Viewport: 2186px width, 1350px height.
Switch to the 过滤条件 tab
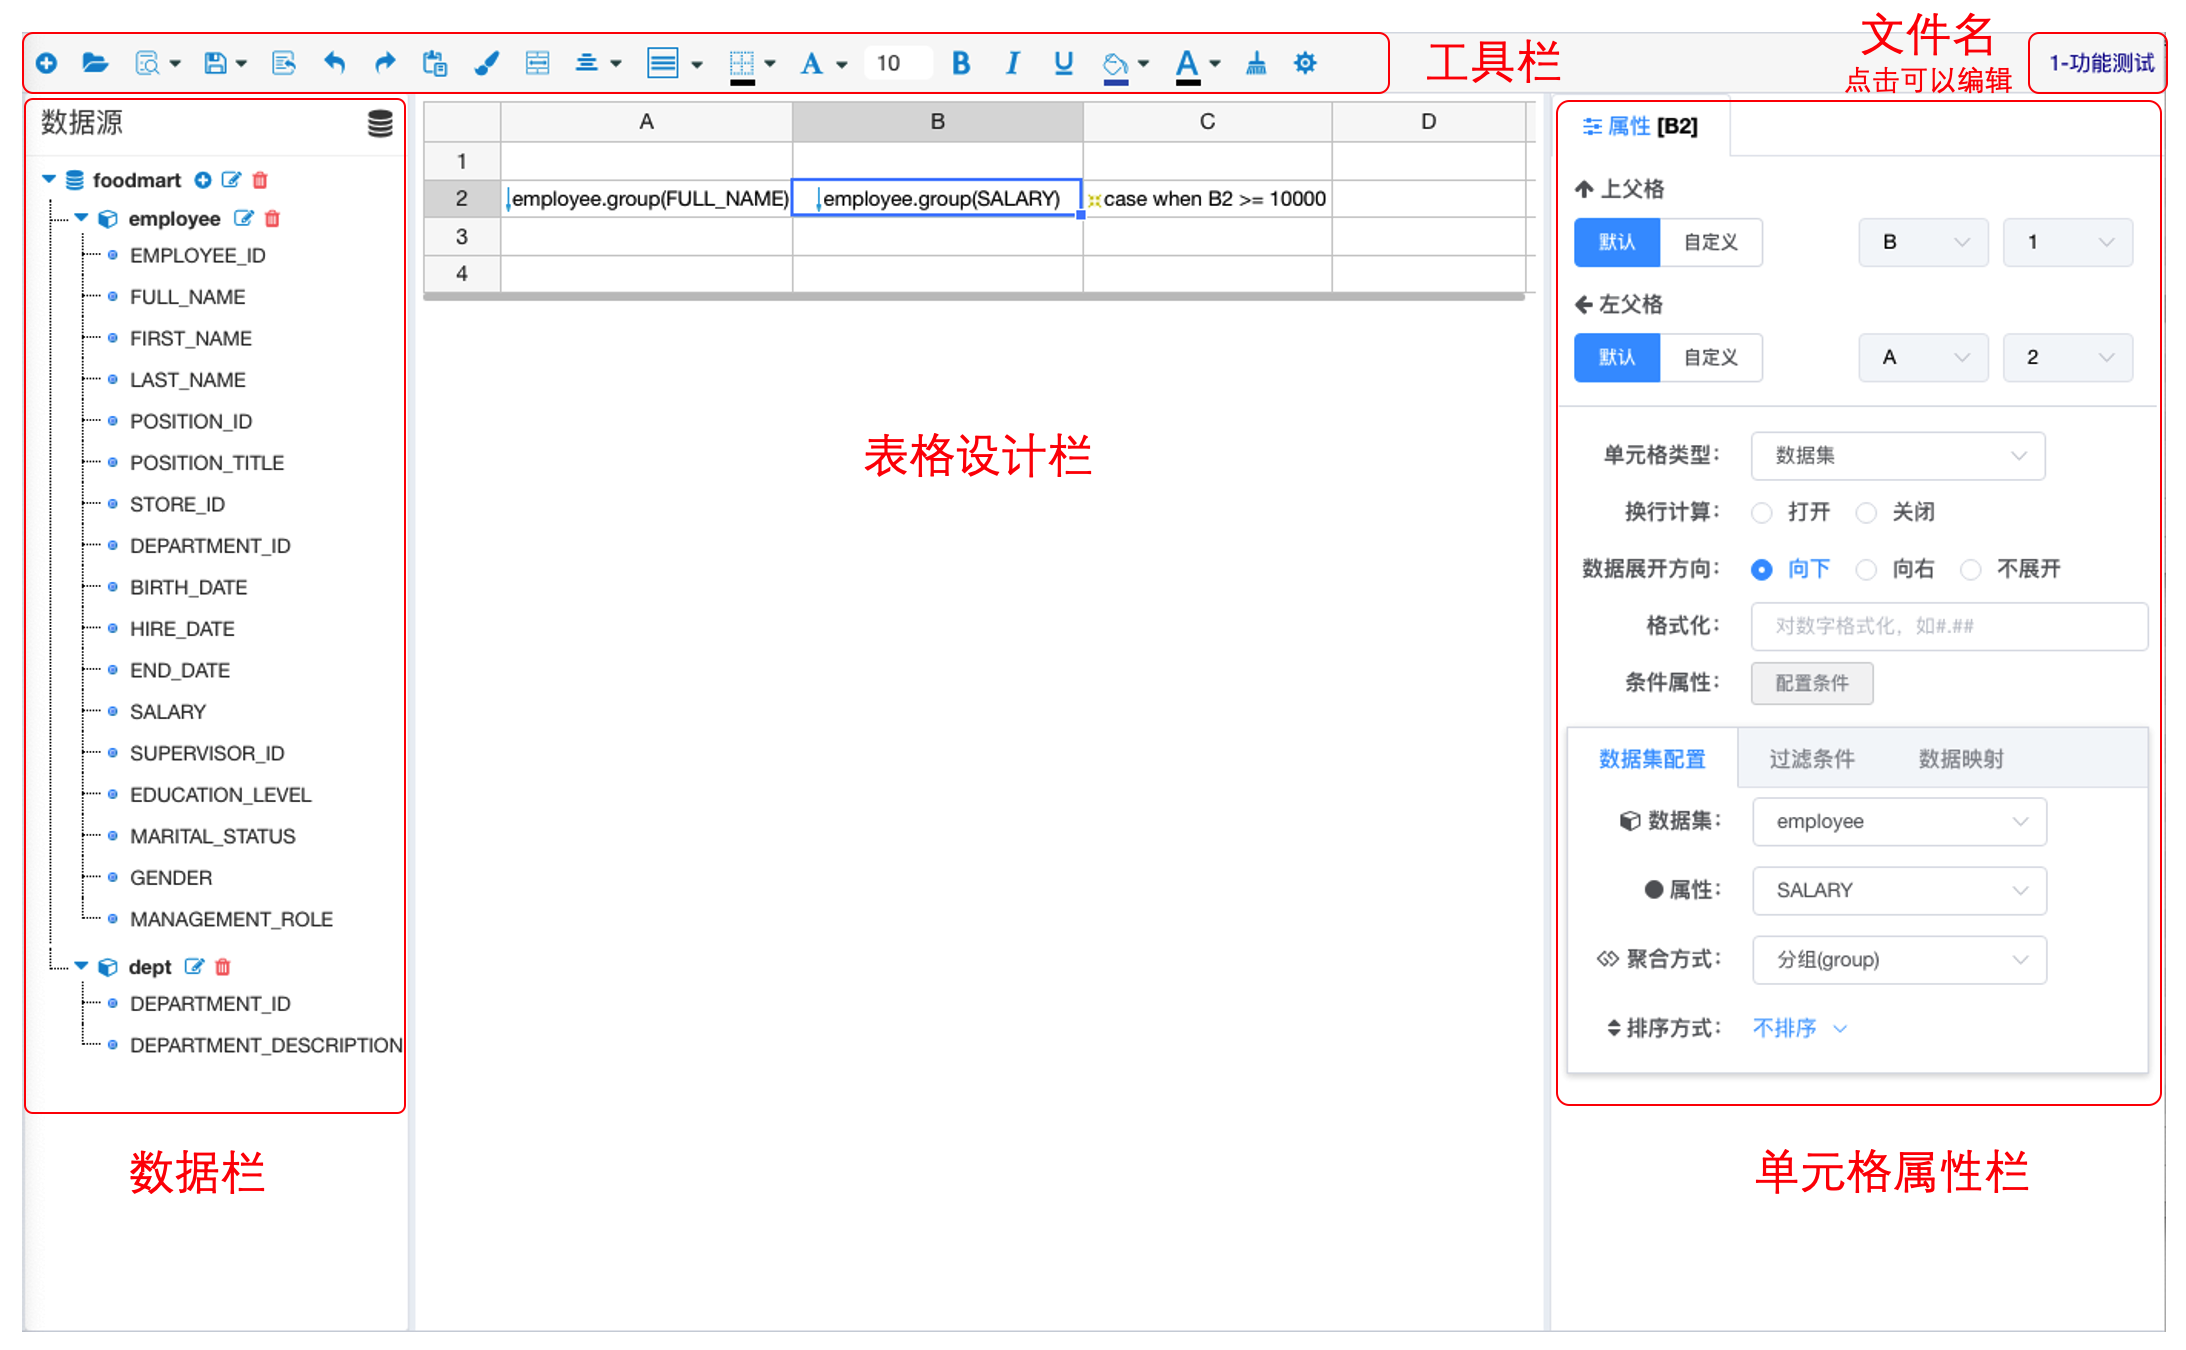tap(1811, 759)
